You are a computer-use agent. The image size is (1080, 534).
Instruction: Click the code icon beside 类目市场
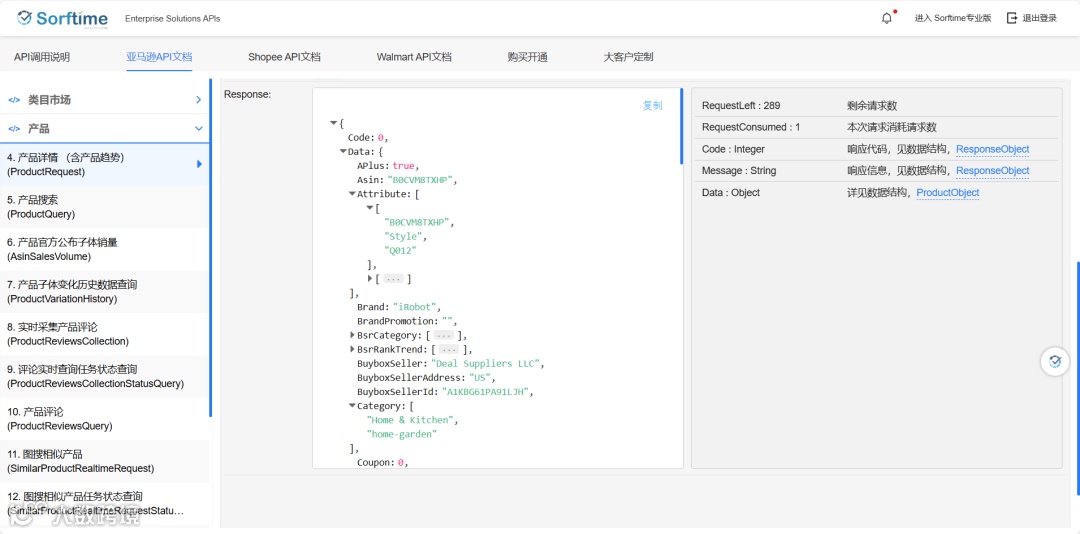(14, 100)
